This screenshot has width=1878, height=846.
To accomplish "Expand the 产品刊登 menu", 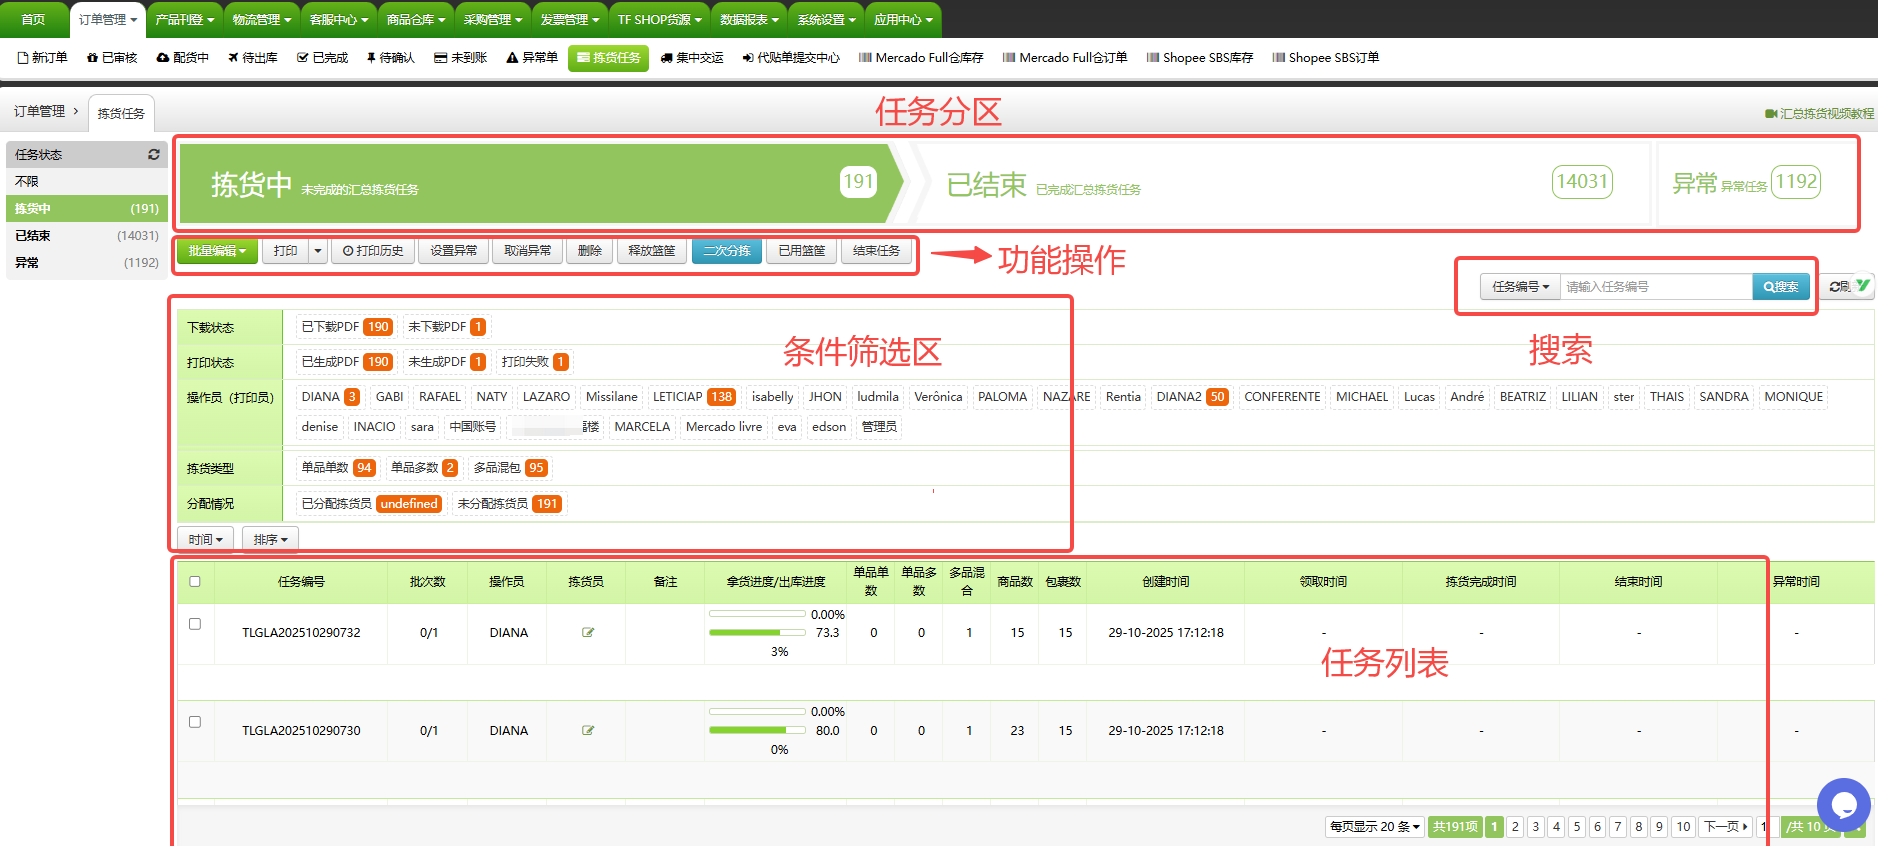I will coord(183,20).
